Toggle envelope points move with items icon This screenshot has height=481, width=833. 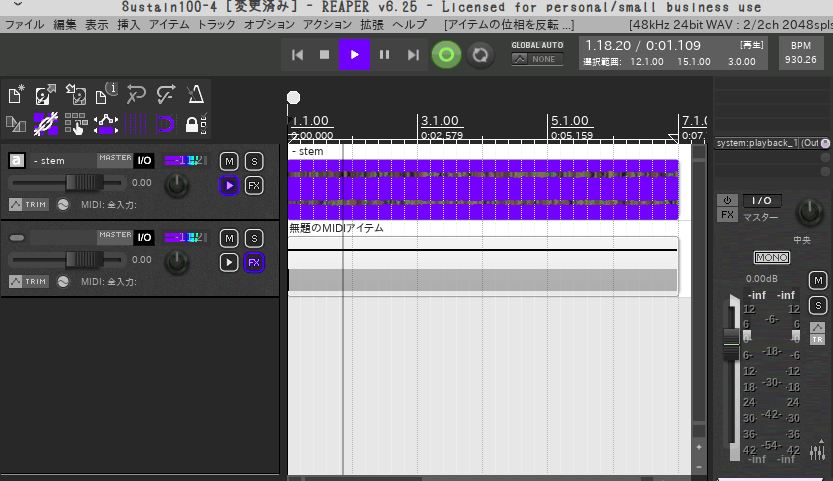click(106, 124)
